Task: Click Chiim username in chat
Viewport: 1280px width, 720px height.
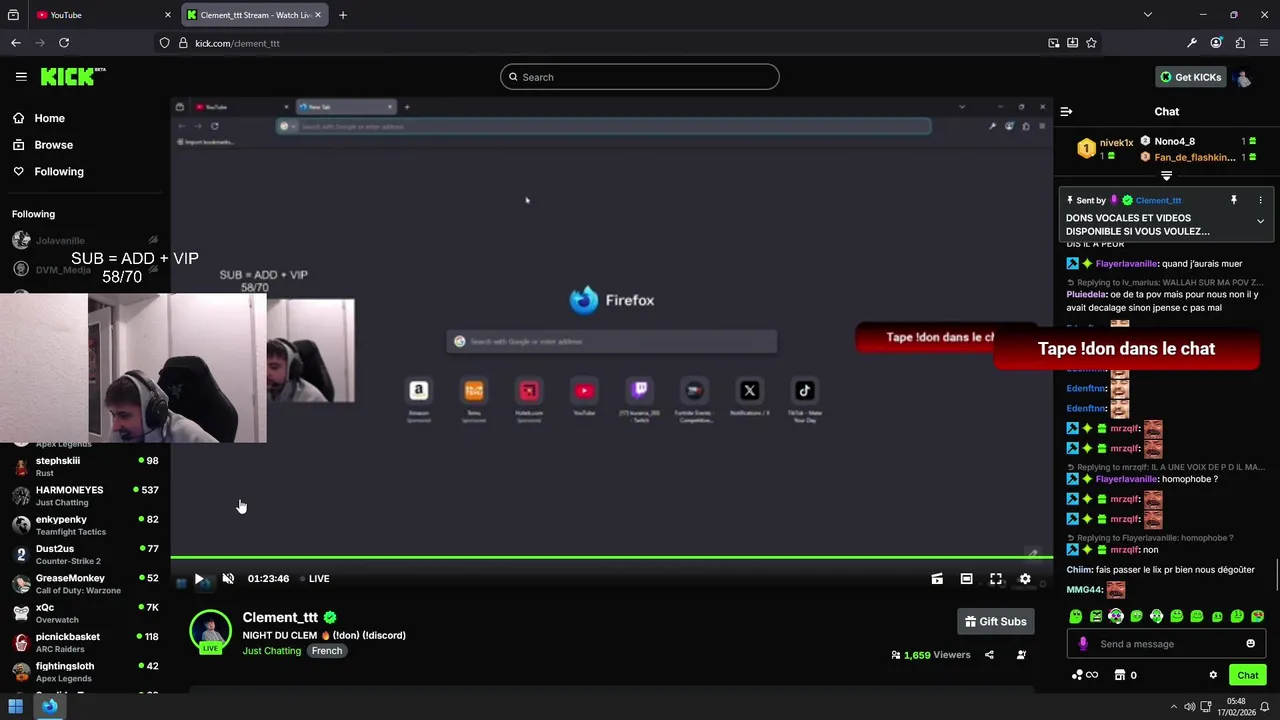Action: tap(1080, 569)
